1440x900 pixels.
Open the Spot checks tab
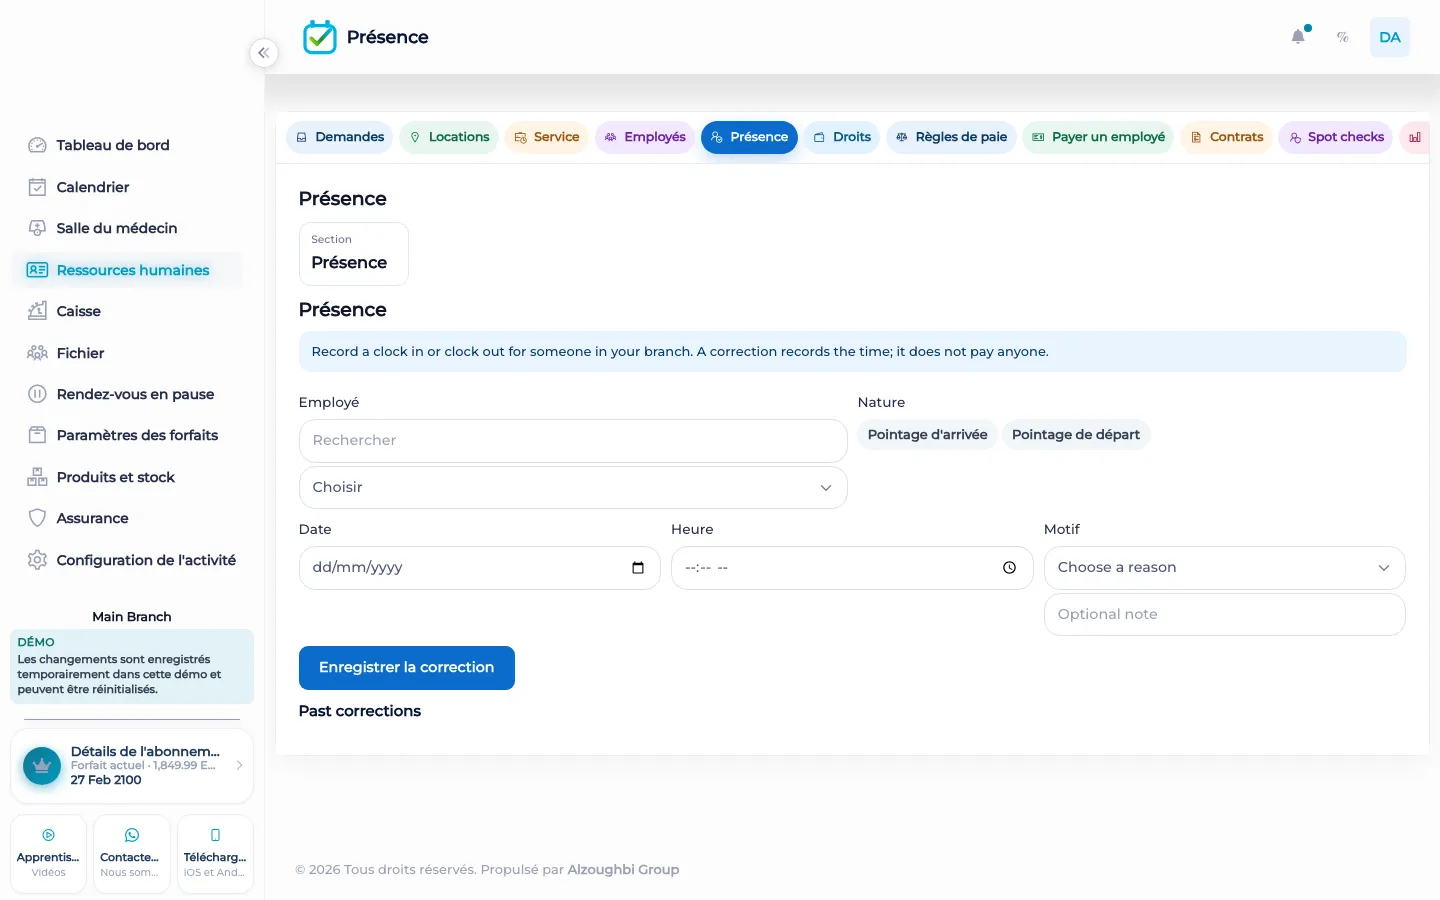pos(1336,137)
